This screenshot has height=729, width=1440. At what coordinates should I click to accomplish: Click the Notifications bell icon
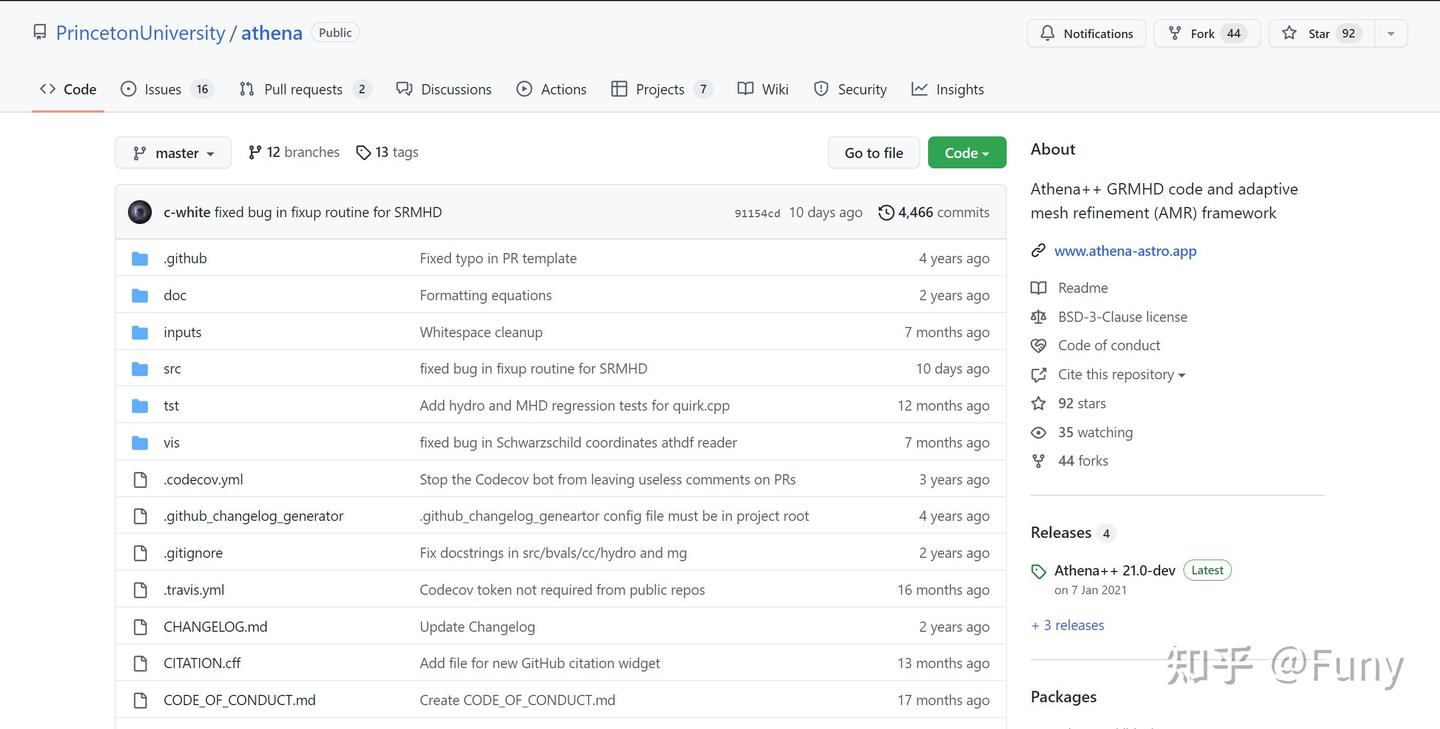pos(1047,33)
